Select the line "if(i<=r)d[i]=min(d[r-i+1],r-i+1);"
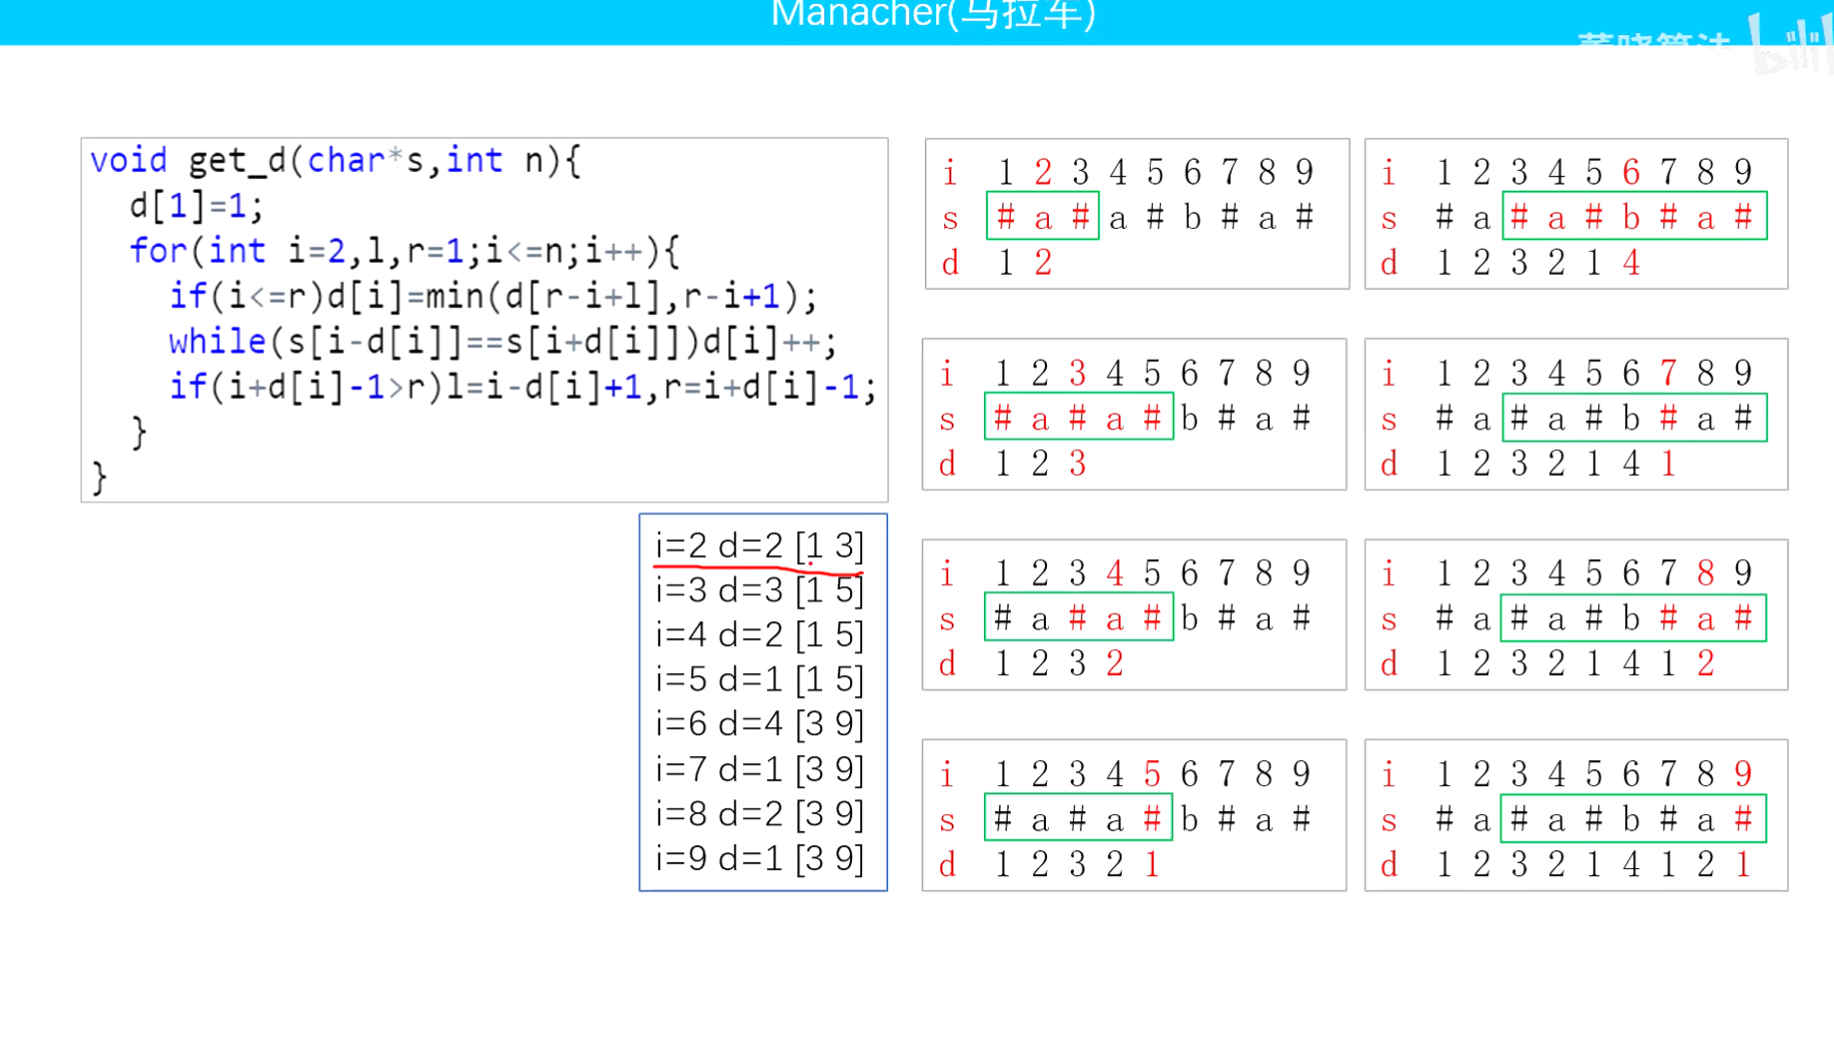 493,296
